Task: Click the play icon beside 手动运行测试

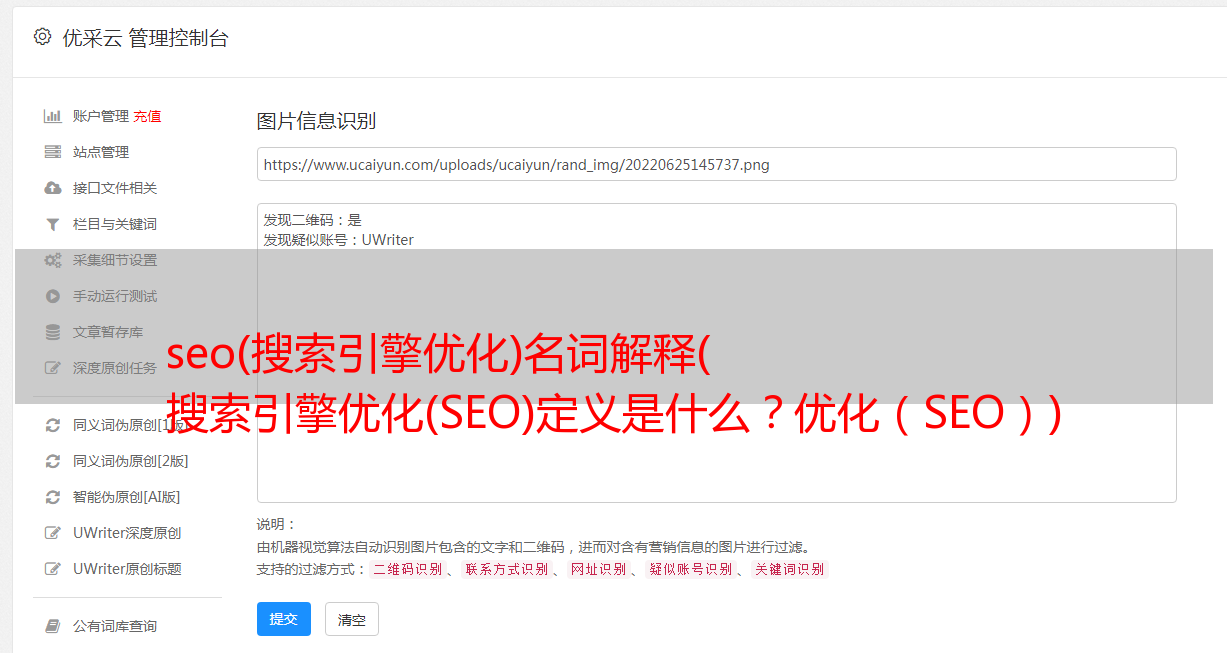Action: click(x=53, y=296)
